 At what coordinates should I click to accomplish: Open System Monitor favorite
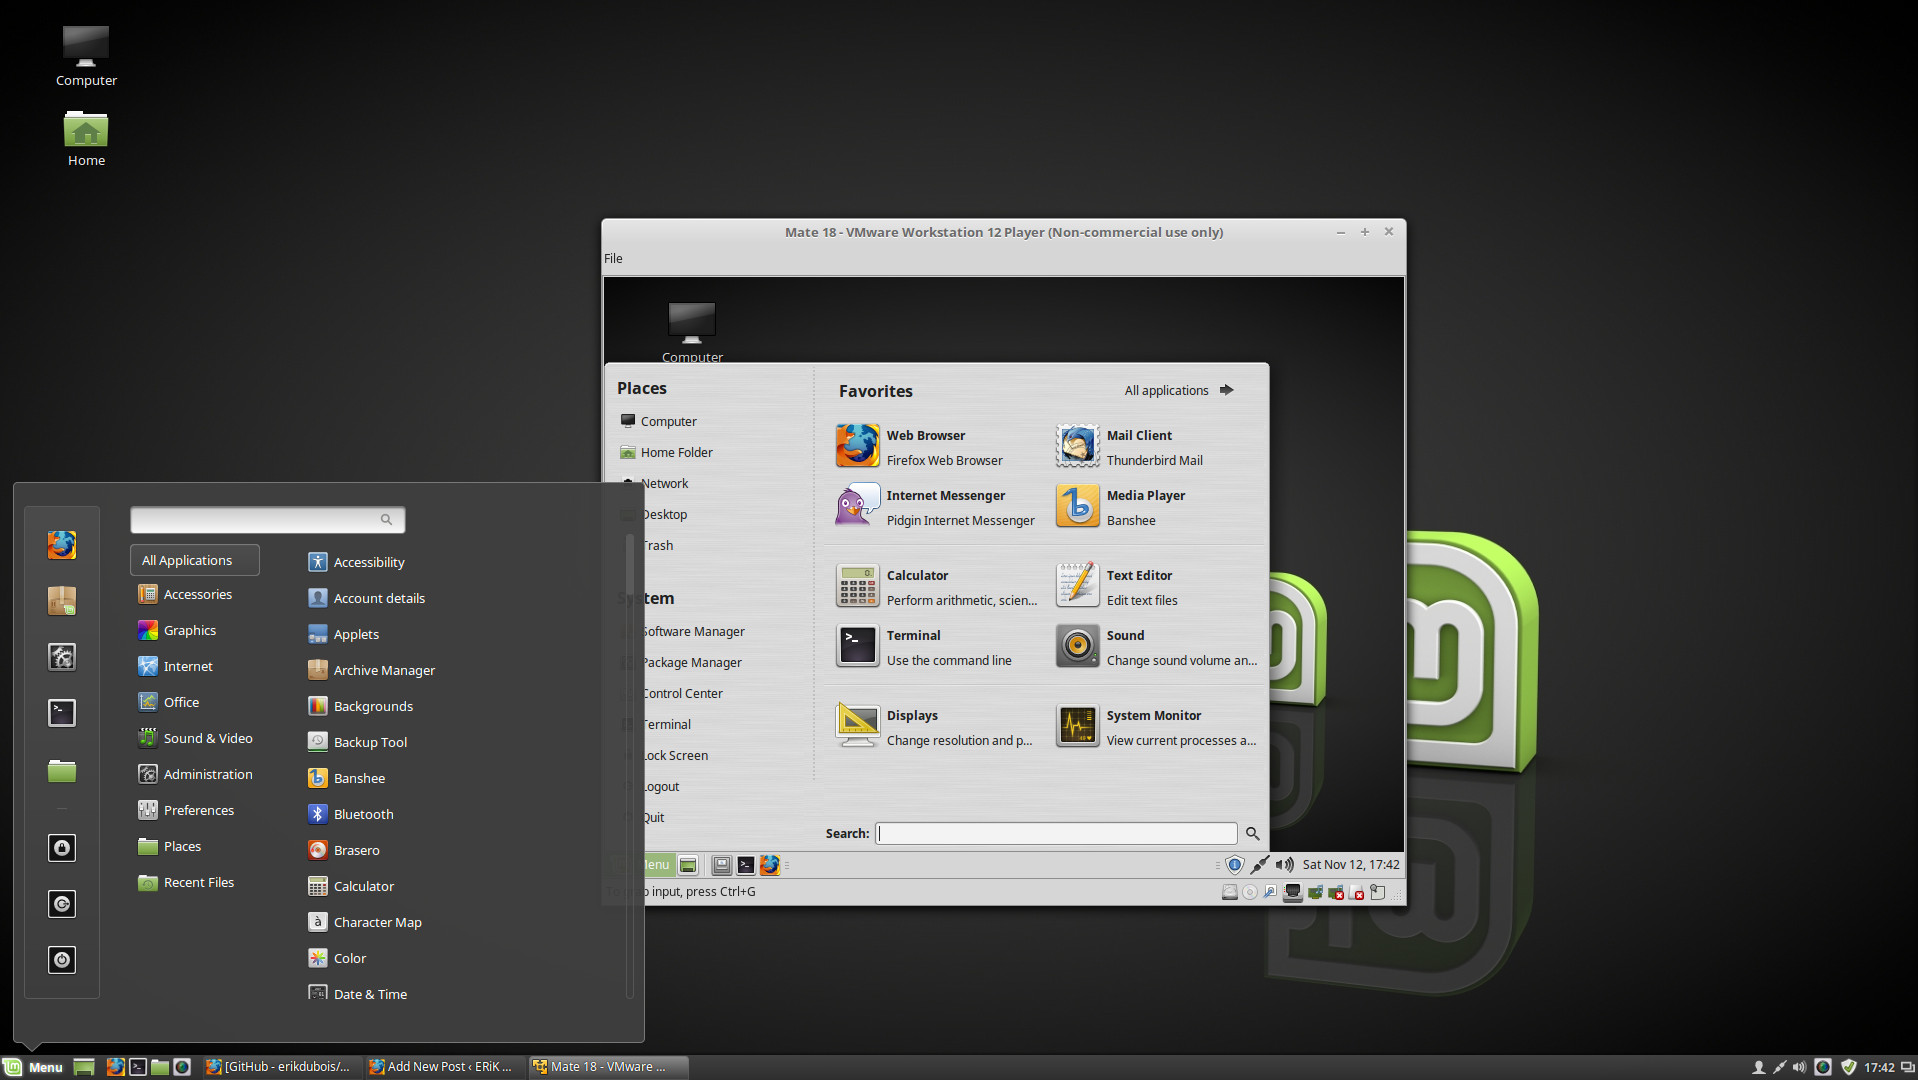pyautogui.click(x=1157, y=727)
